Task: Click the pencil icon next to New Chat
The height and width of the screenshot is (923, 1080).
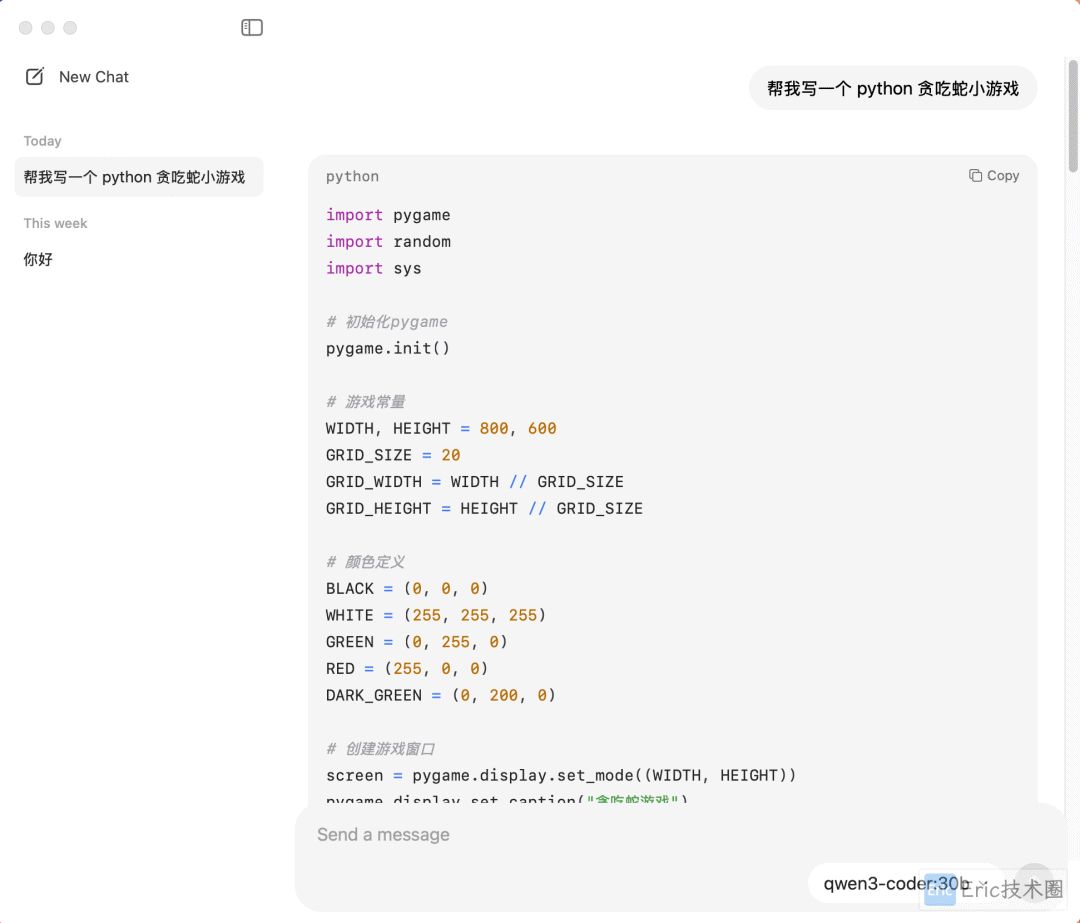Action: click(x=33, y=76)
